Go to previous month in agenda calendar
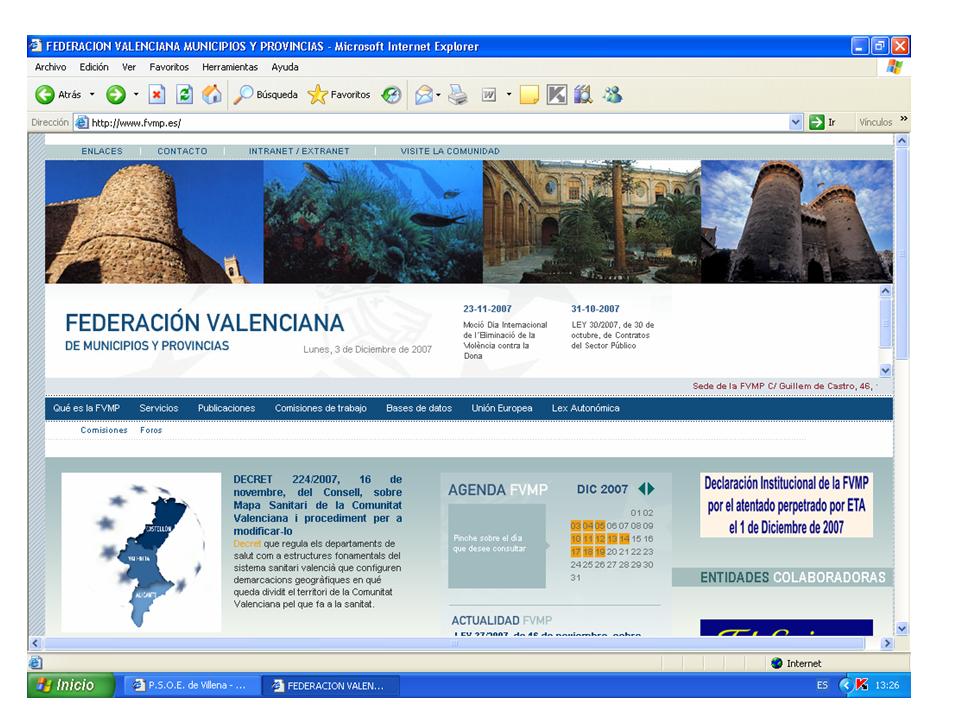 tap(641, 489)
